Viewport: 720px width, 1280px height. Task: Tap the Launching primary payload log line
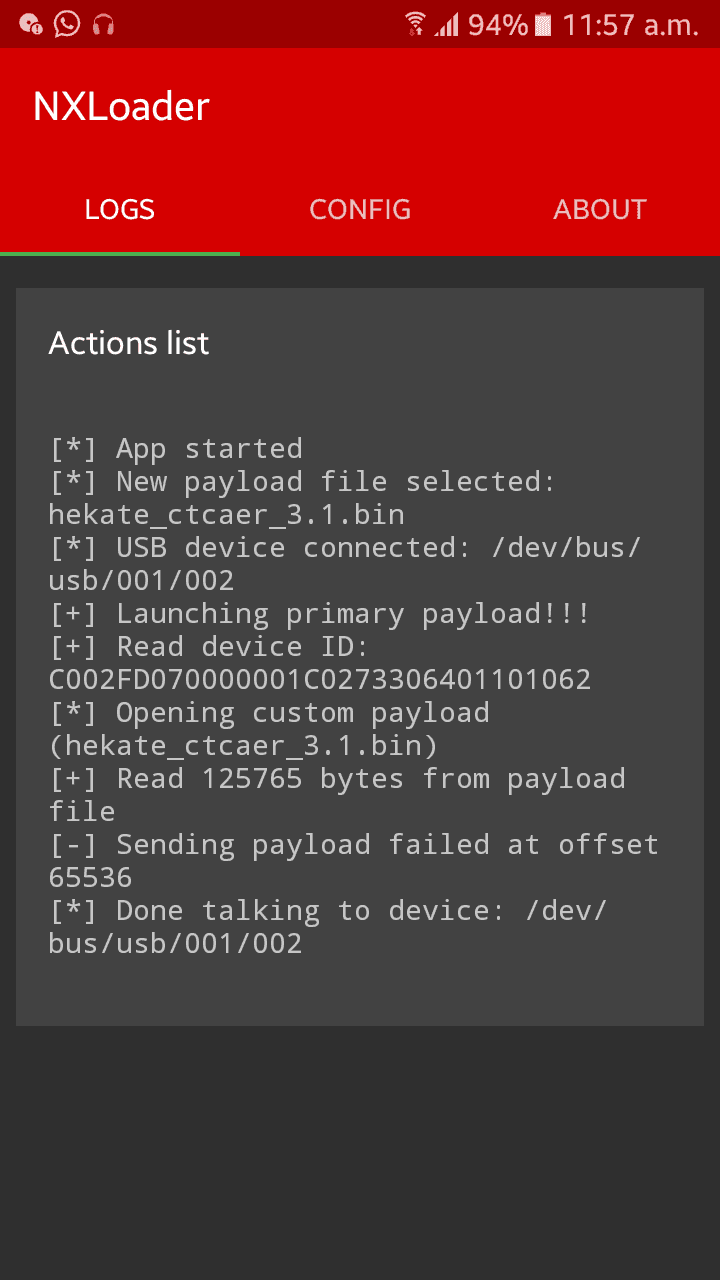point(320,613)
